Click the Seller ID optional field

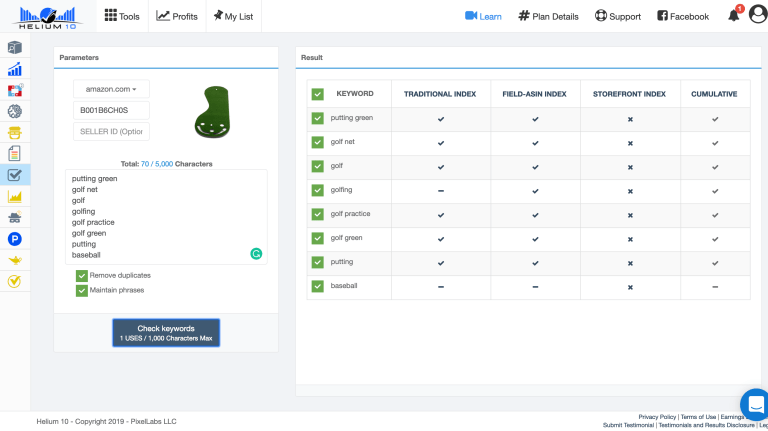pyautogui.click(x=111, y=131)
